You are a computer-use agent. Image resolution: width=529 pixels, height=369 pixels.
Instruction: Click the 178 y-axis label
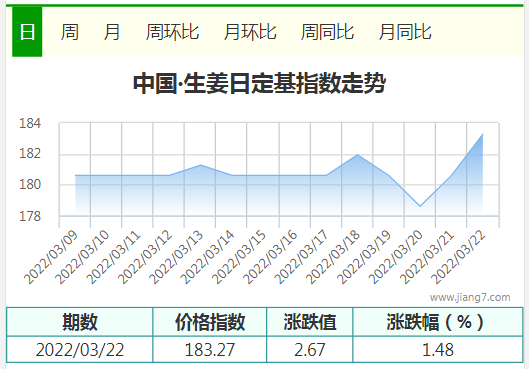(30, 216)
